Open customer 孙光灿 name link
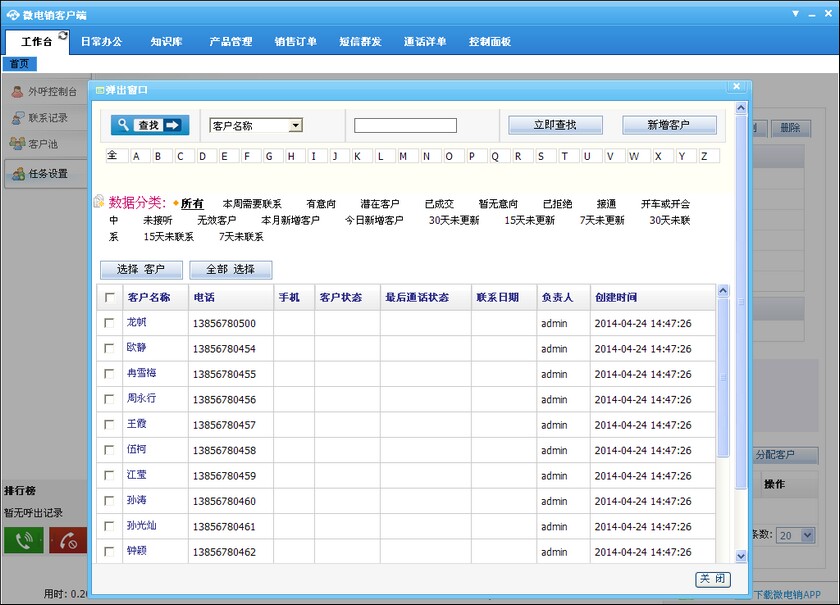The width and height of the screenshot is (840, 605). [141, 526]
